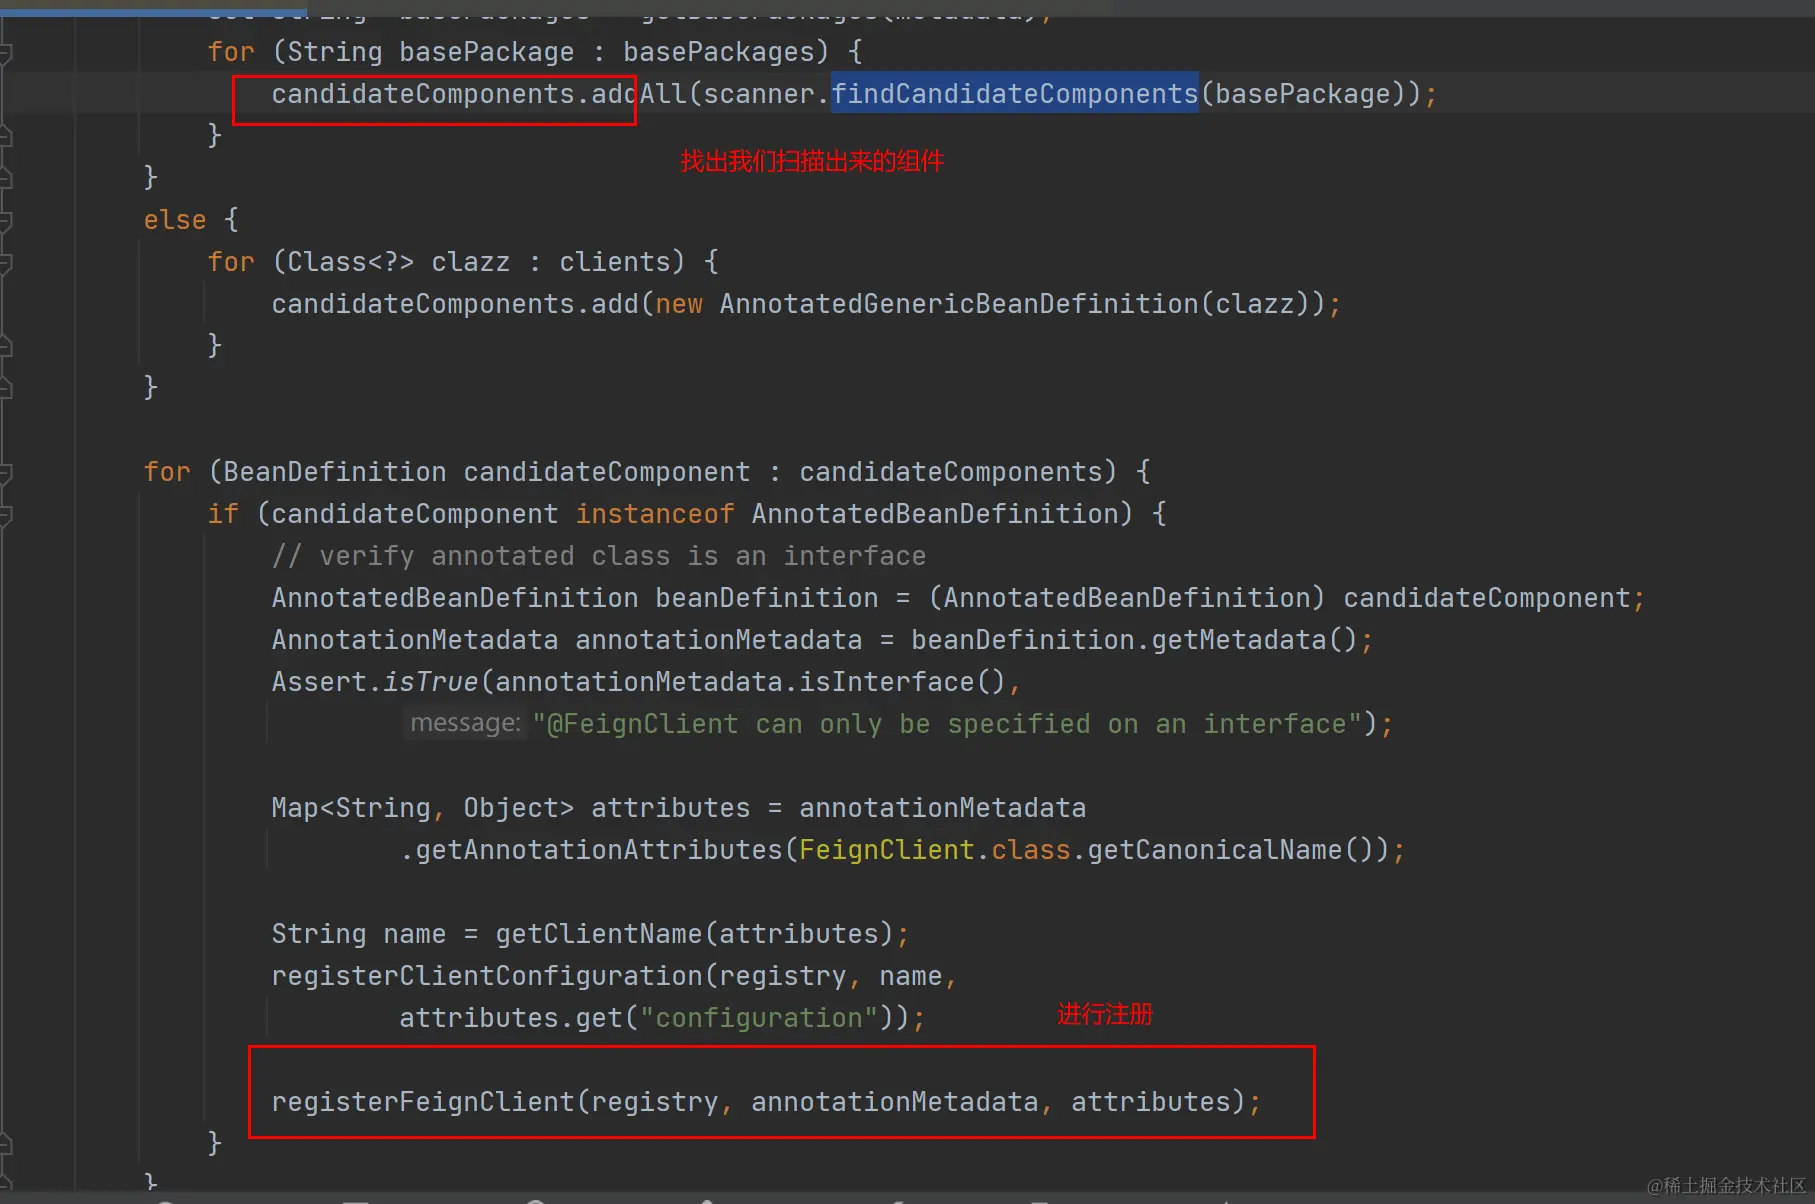Collapse fold marker beside 'for (String basePackage' line
Viewport: 1815px width, 1204px height.
pos(5,52)
